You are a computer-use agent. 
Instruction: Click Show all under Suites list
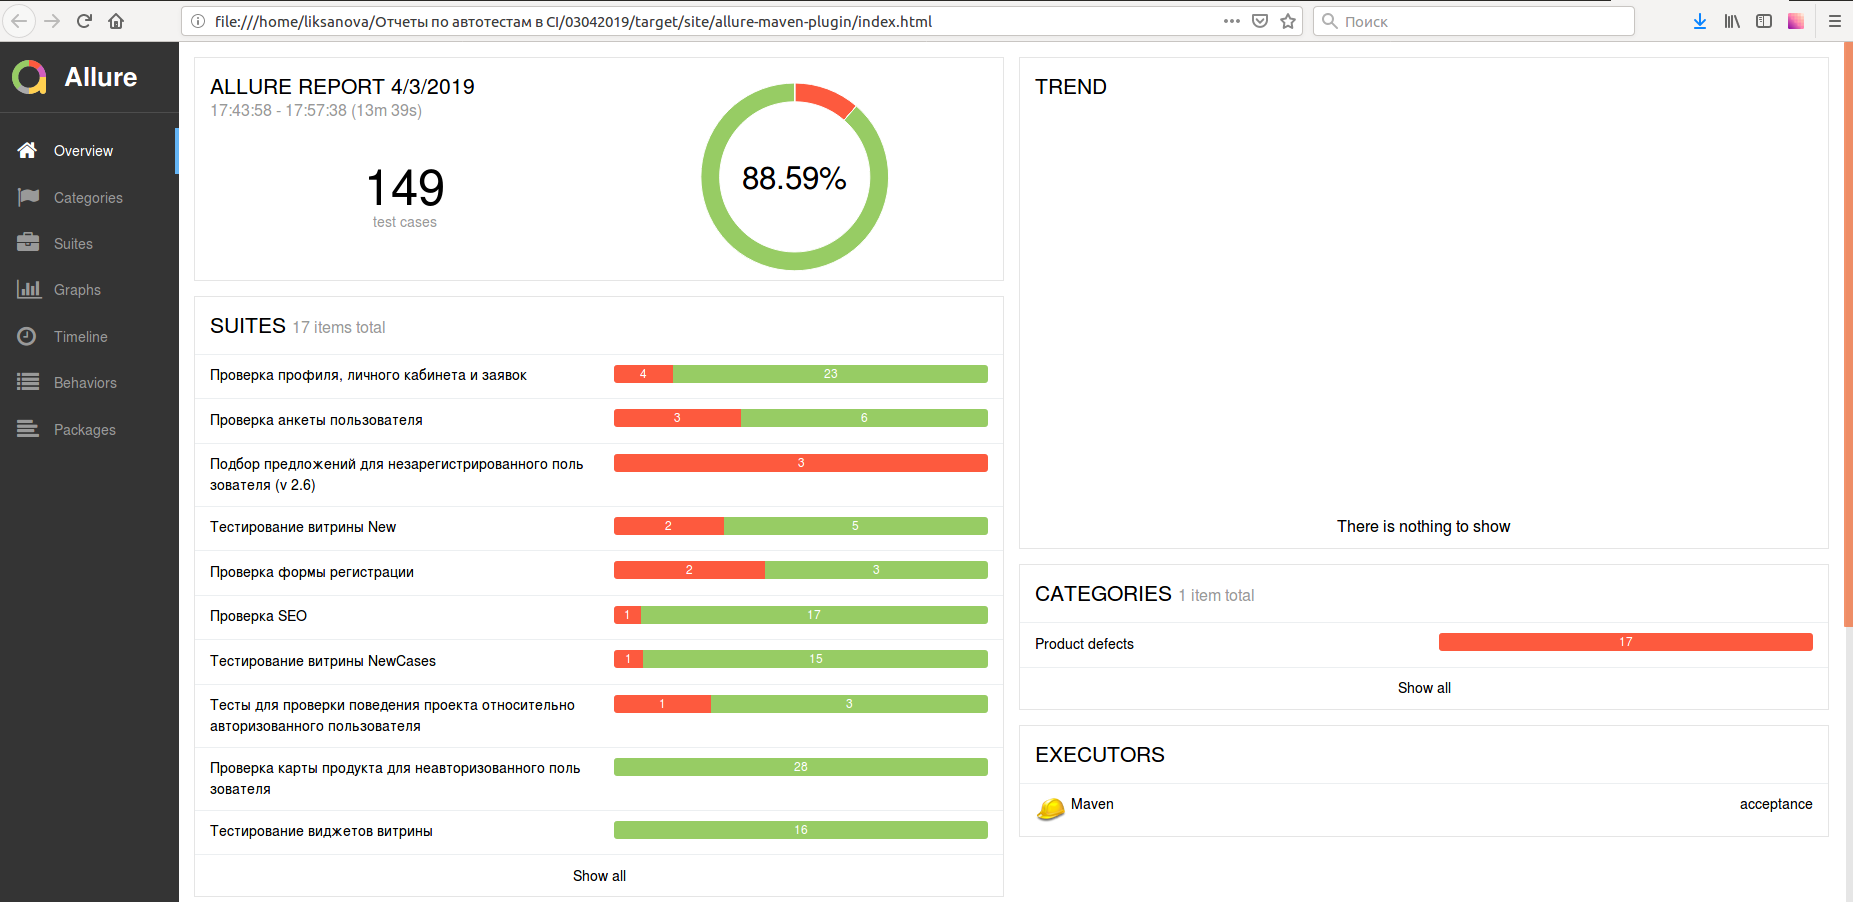(599, 876)
